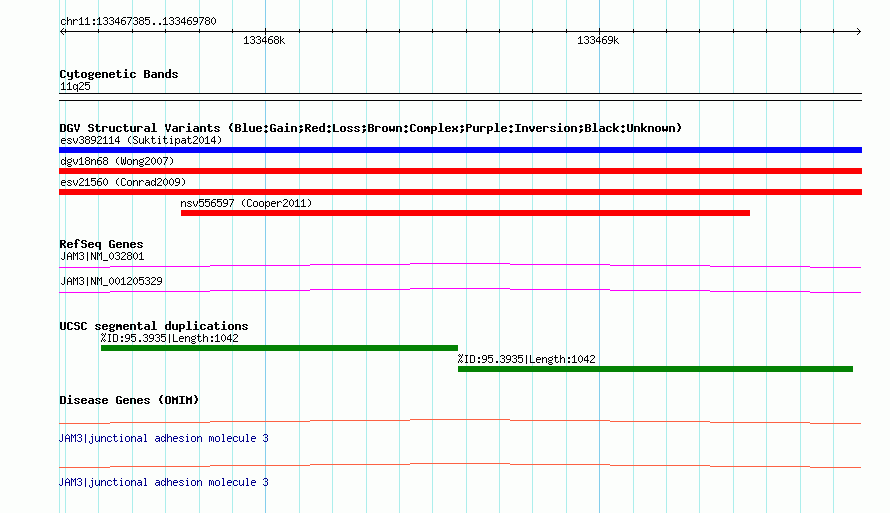This screenshot has width=890, height=513.
Task: Click the second green segmental duplication bar
Action: click(656, 369)
